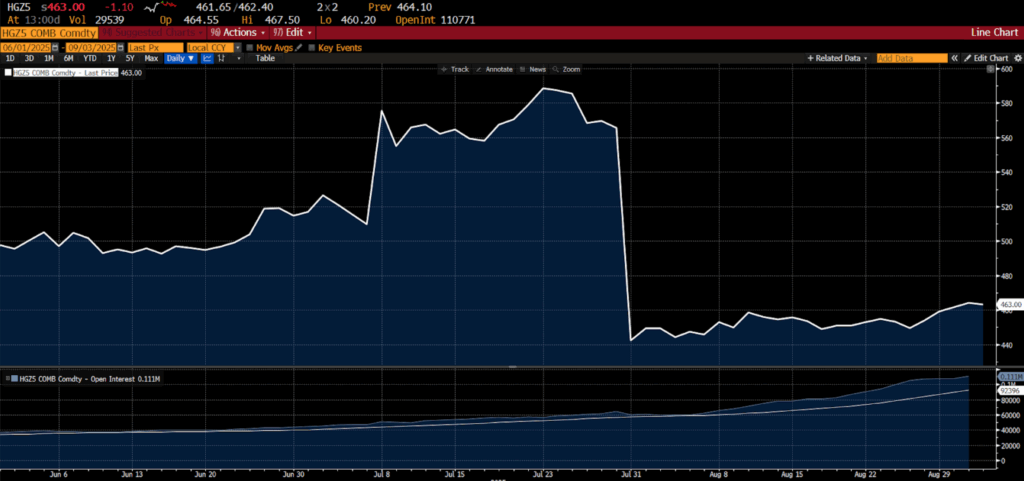1024x481 pixels.
Task: Open the Daily periodicity dropdown
Action: point(180,58)
